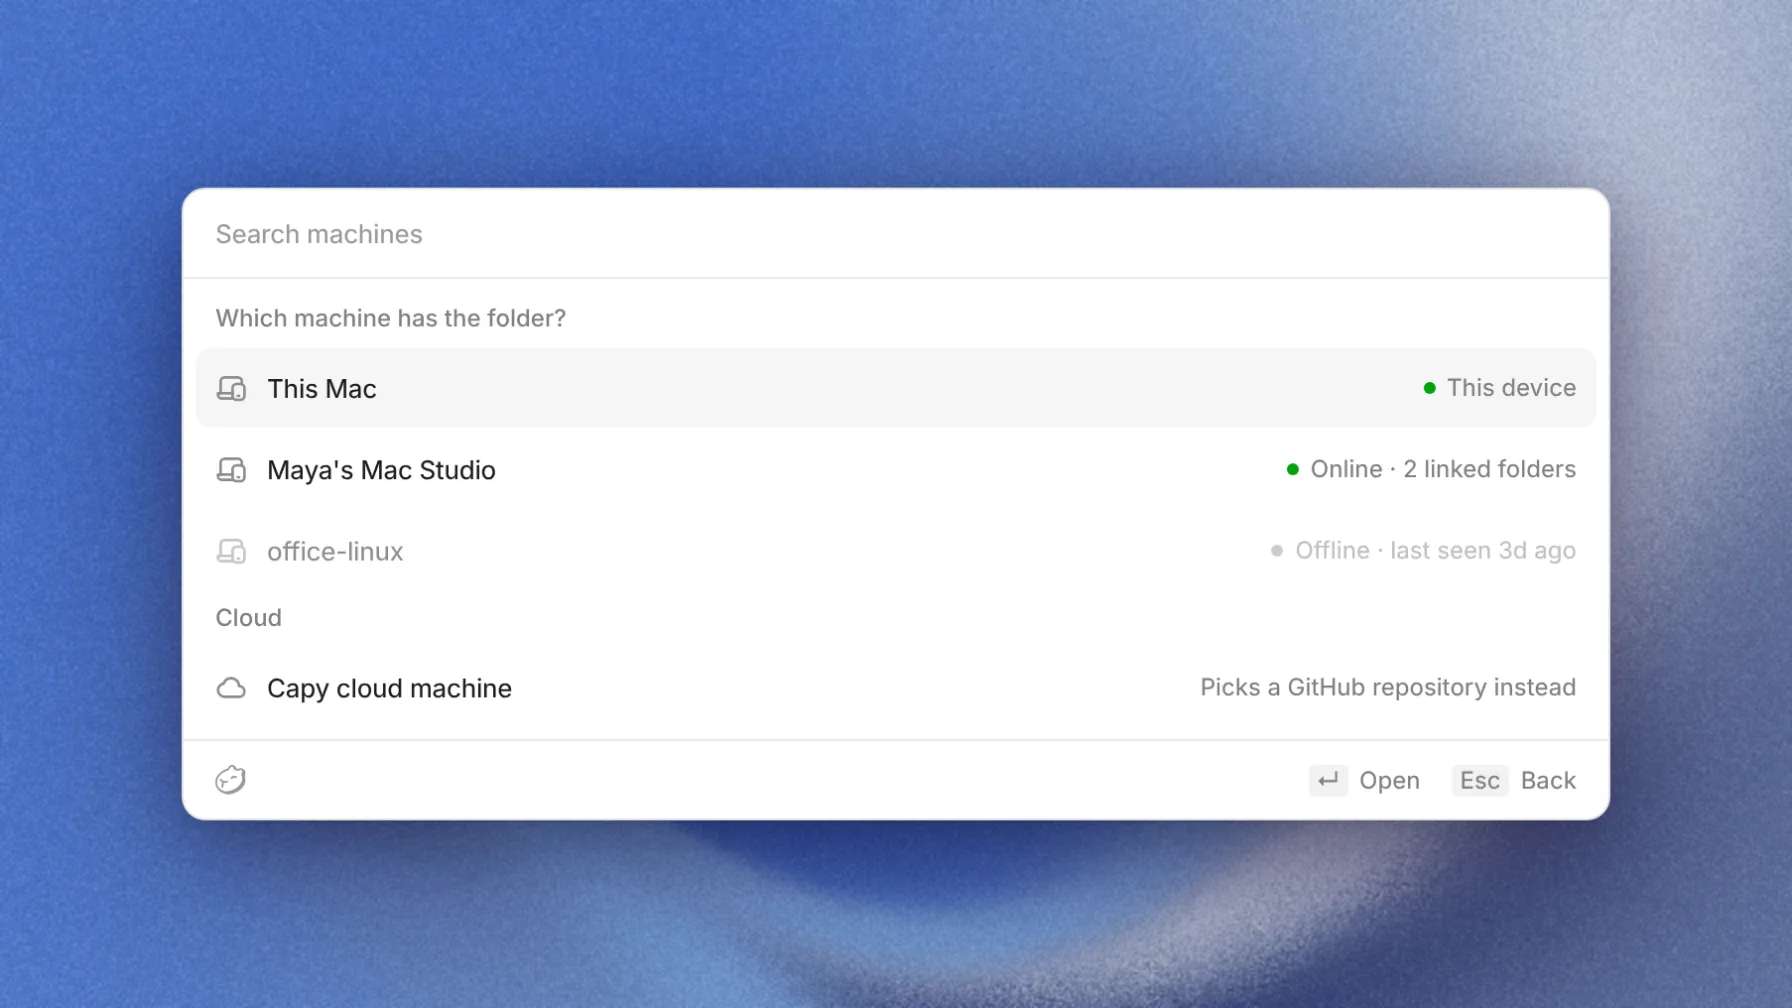The height and width of the screenshot is (1008, 1792).
Task: Click the Search machines input field
Action: 895,234
